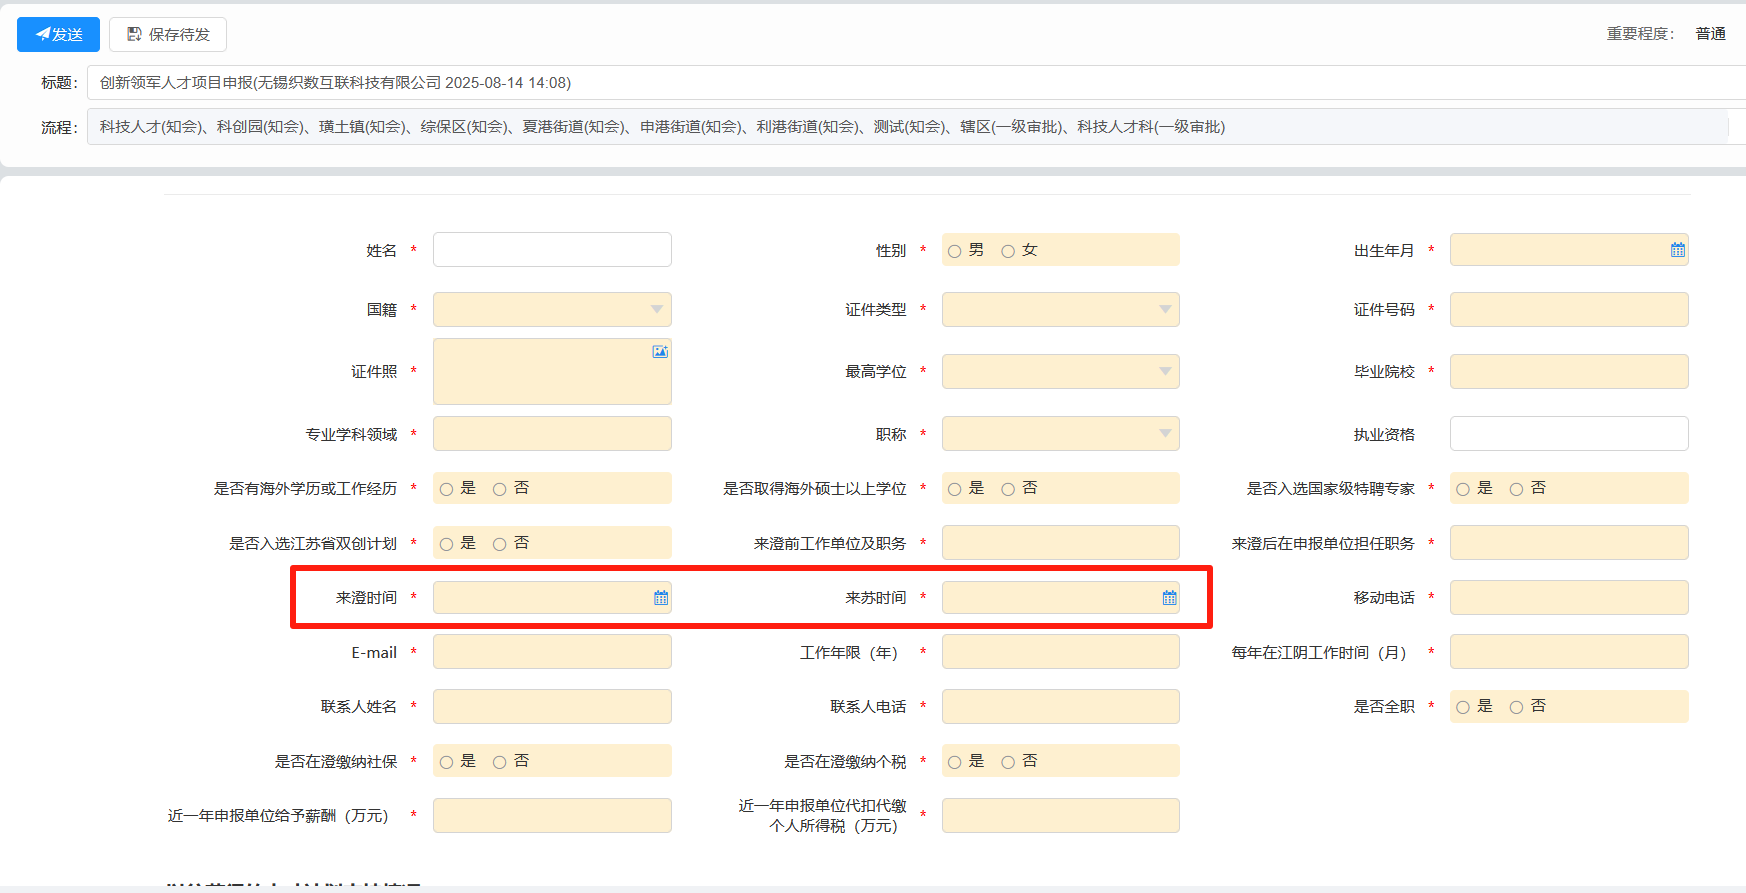
Task: Select 男 for 性别
Action: coord(955,251)
